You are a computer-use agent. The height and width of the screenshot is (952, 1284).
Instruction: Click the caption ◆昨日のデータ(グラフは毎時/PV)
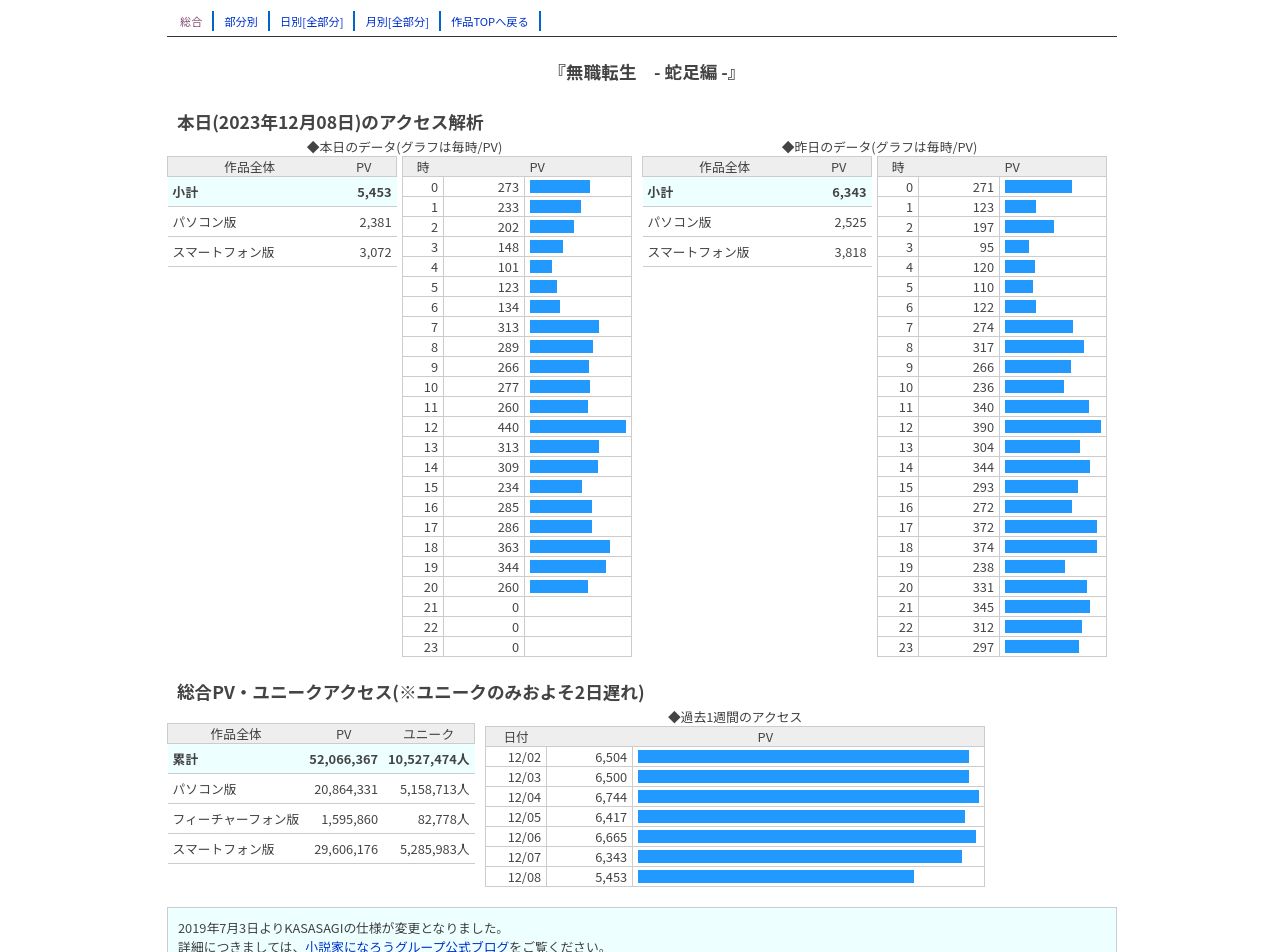pyautogui.click(x=879, y=147)
